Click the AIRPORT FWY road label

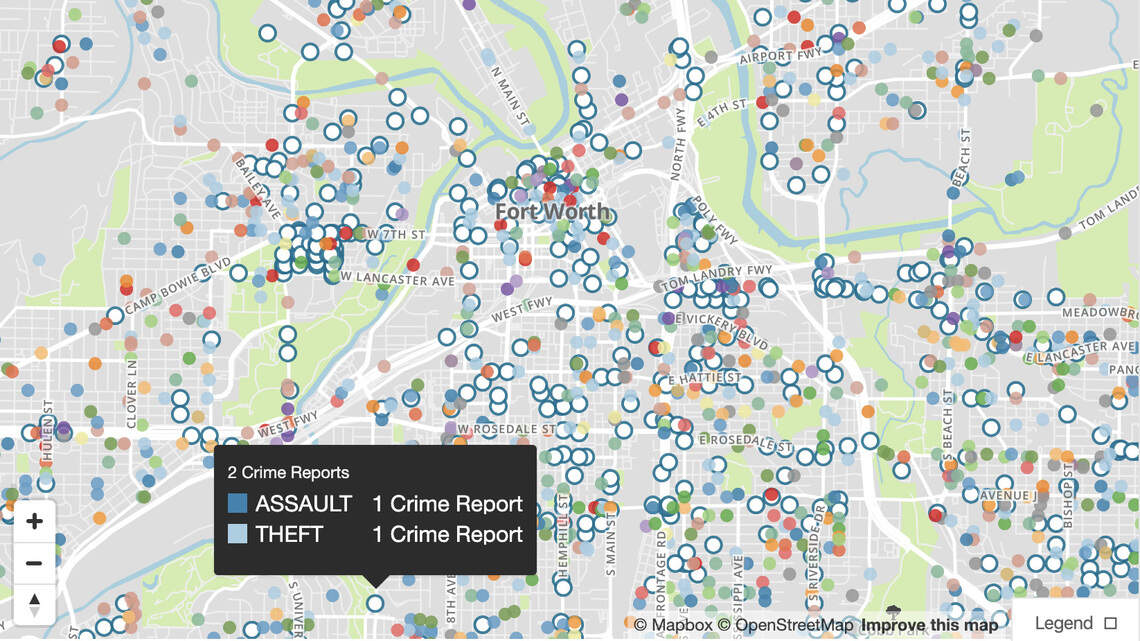pos(780,56)
